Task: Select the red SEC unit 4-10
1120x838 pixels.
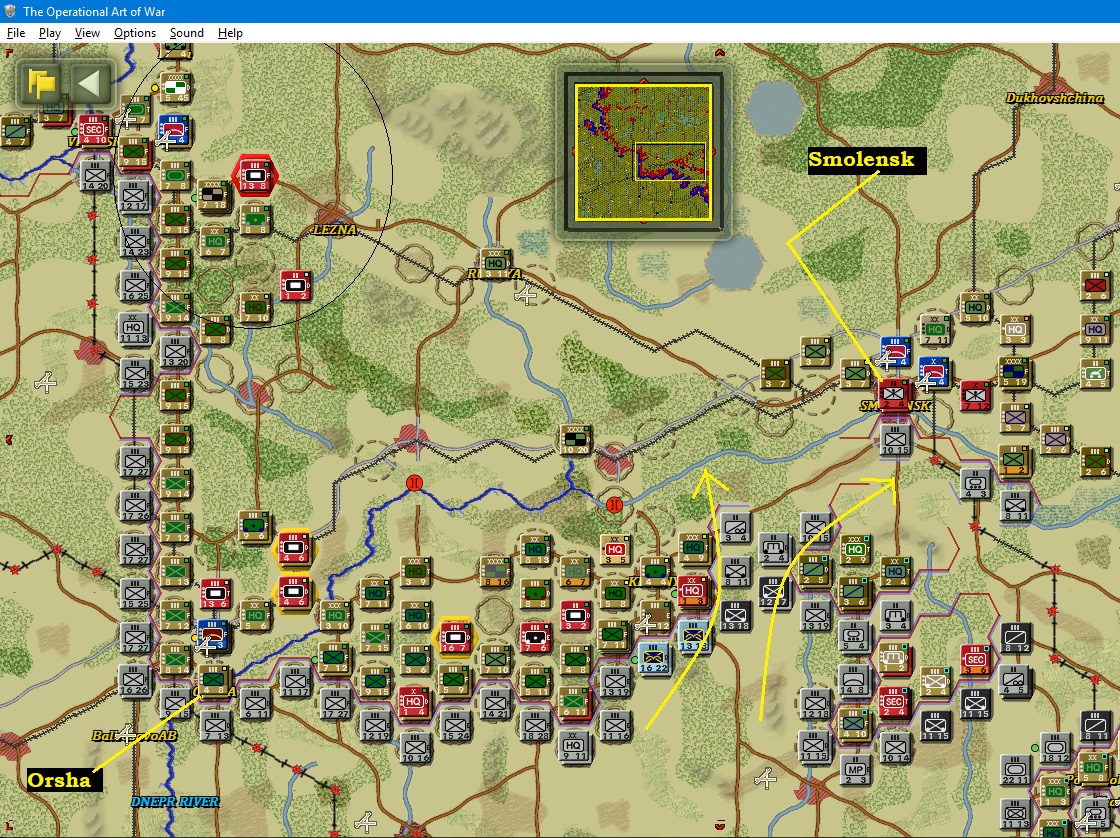Action: (x=93, y=130)
